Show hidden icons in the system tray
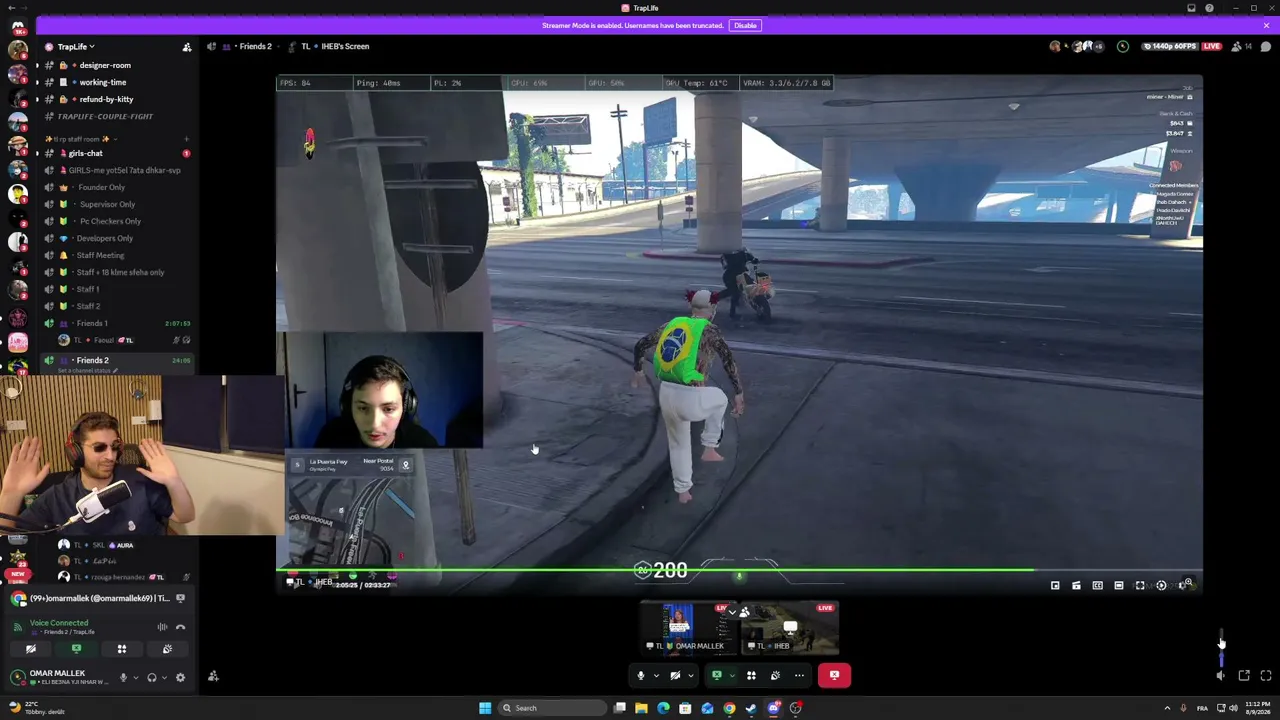Image resolution: width=1280 pixels, height=720 pixels. click(1167, 708)
